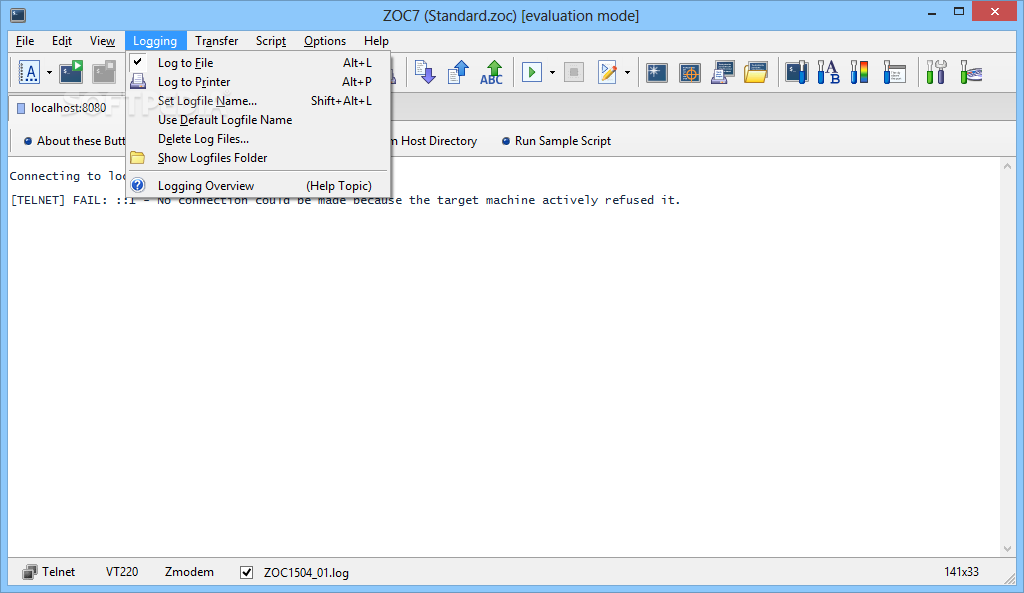Click the Download file icon with the down arrow

(x=425, y=72)
